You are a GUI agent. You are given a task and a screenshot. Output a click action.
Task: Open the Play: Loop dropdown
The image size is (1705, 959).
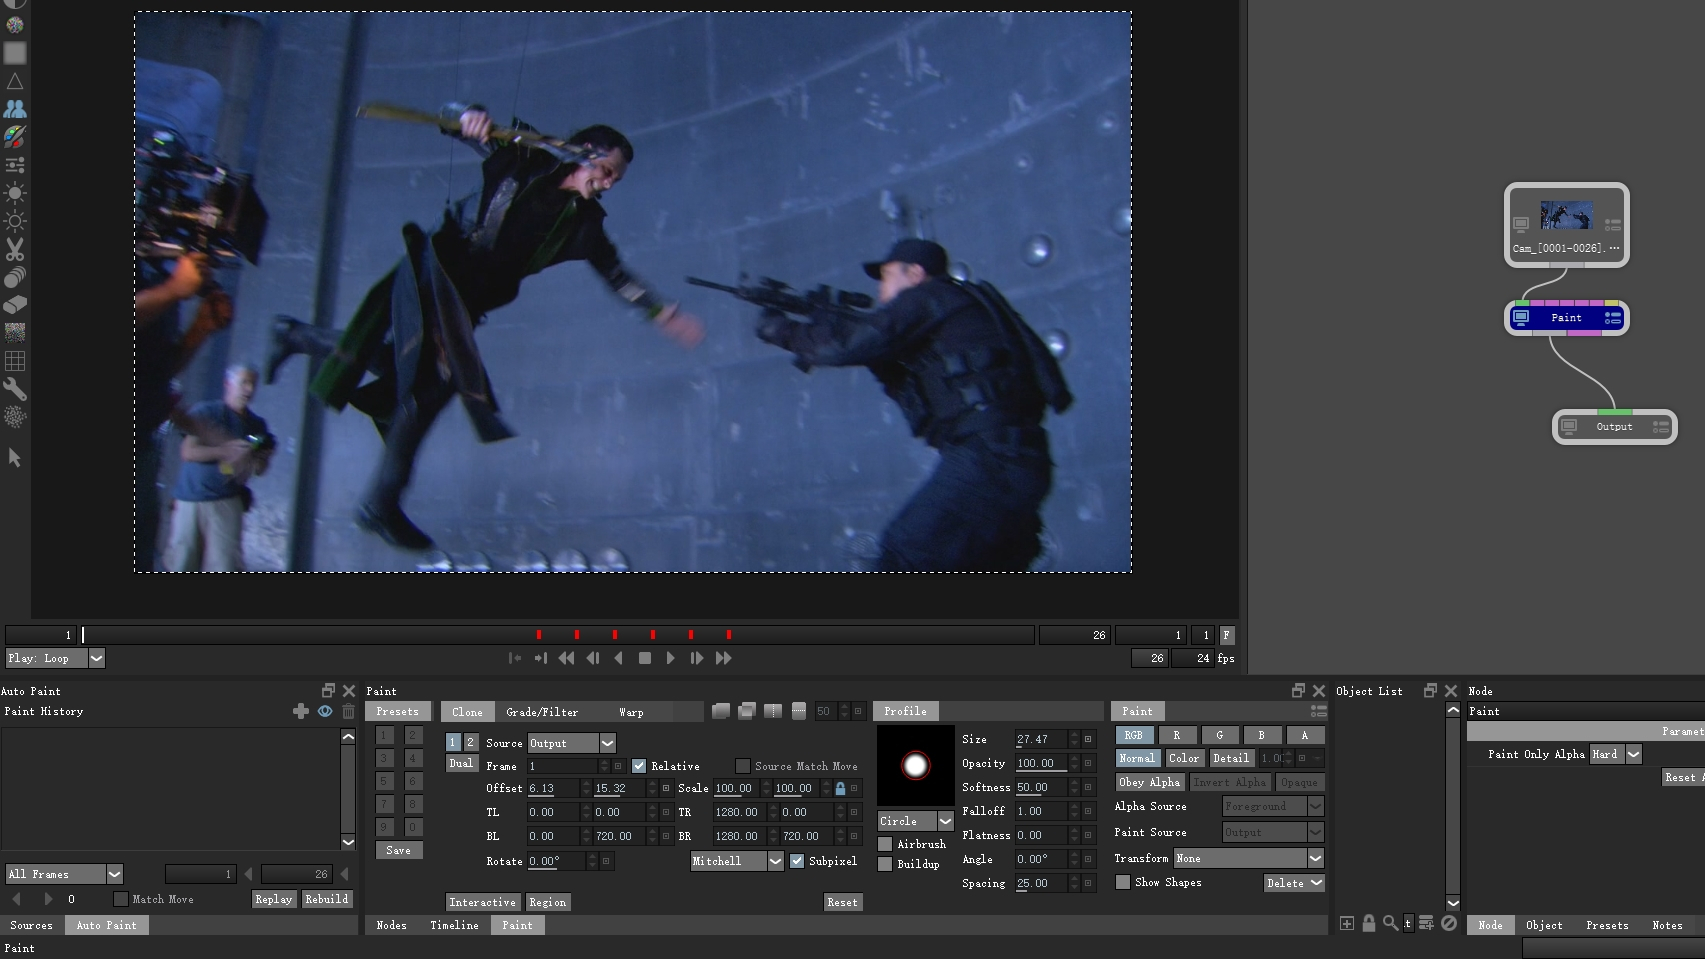(x=55, y=658)
